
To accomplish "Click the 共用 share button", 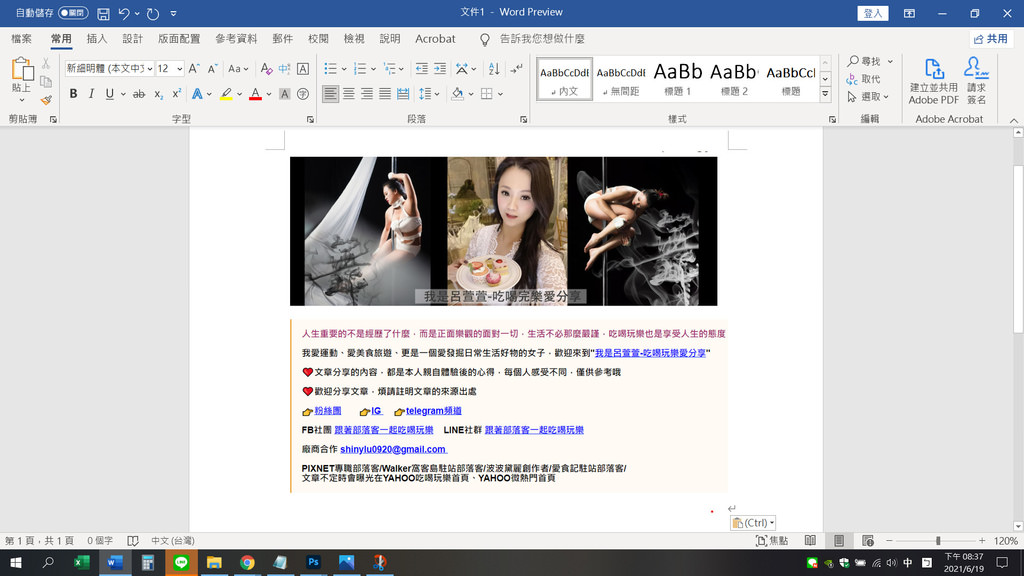I will tap(991, 39).
